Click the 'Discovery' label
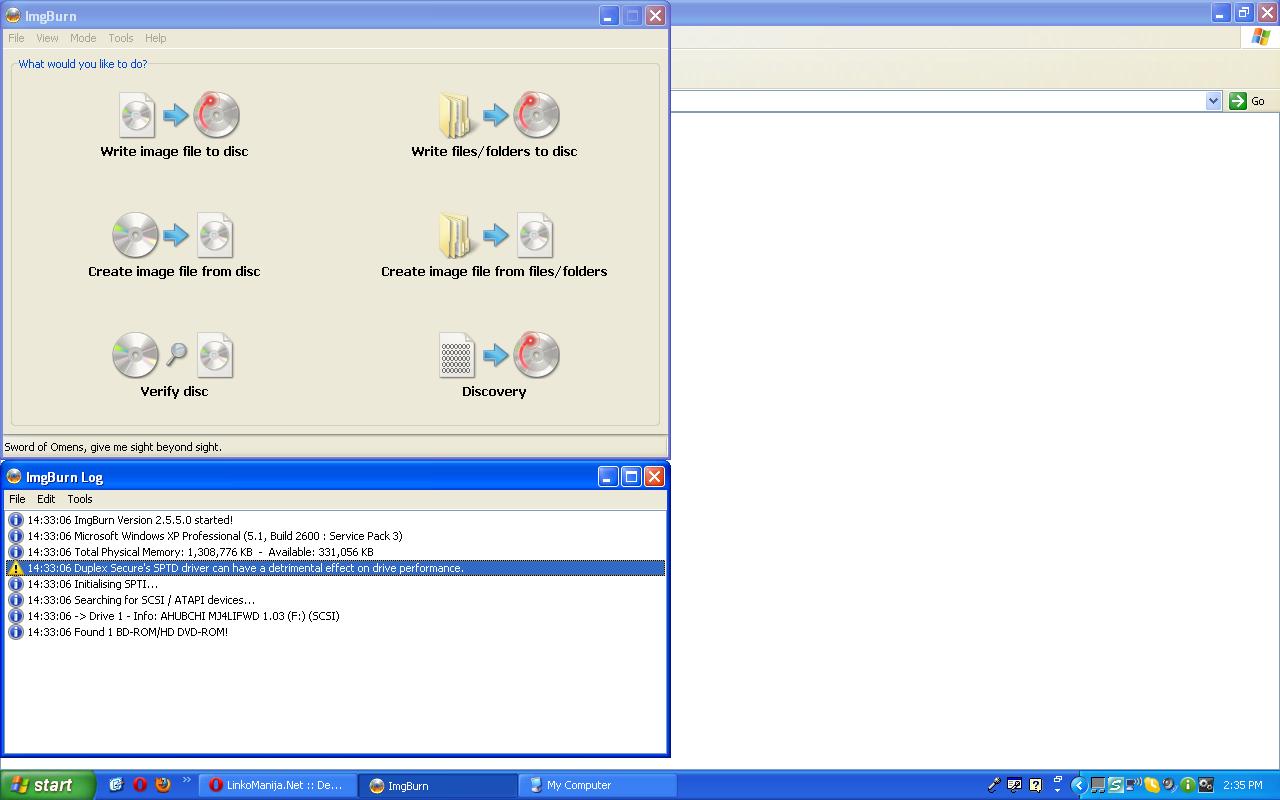Image resolution: width=1280 pixels, height=800 pixels. tap(494, 392)
